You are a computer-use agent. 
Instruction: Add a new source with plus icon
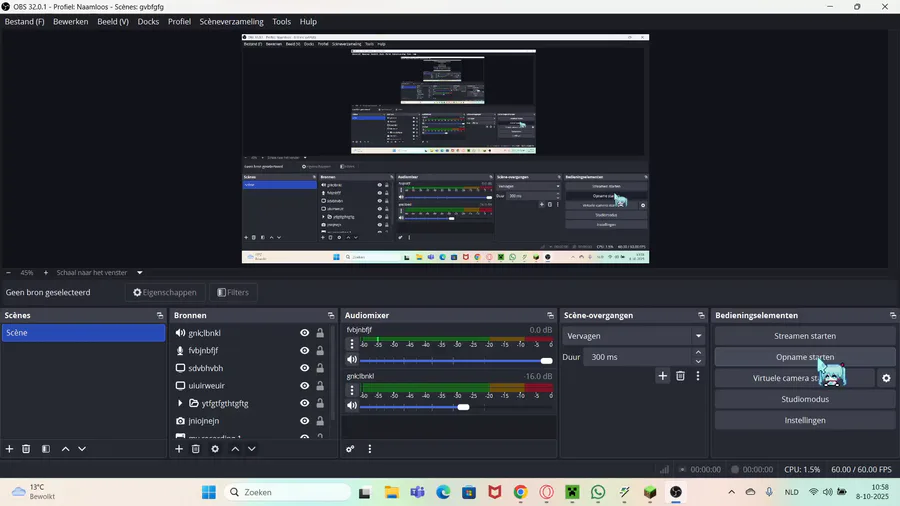(x=179, y=449)
